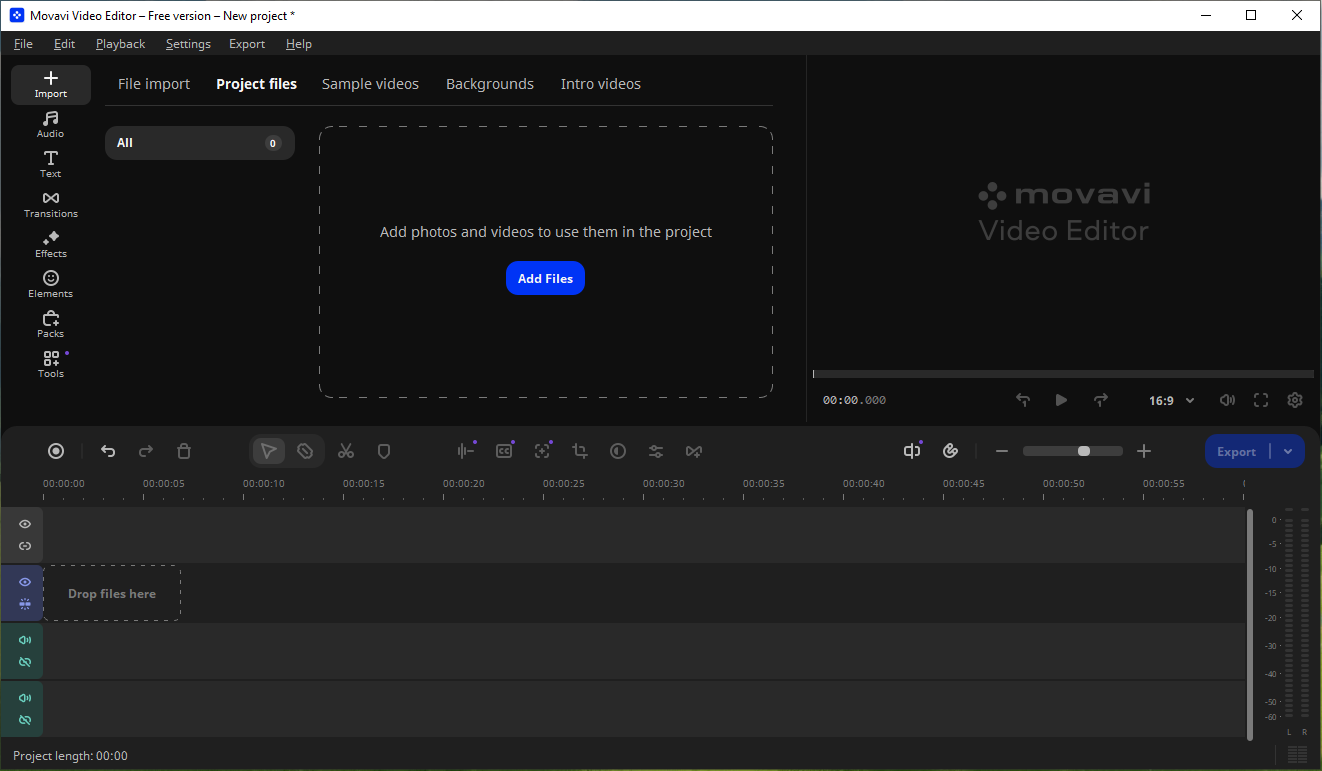Expand the Export options arrow
This screenshot has width=1322, height=771.
click(1288, 451)
